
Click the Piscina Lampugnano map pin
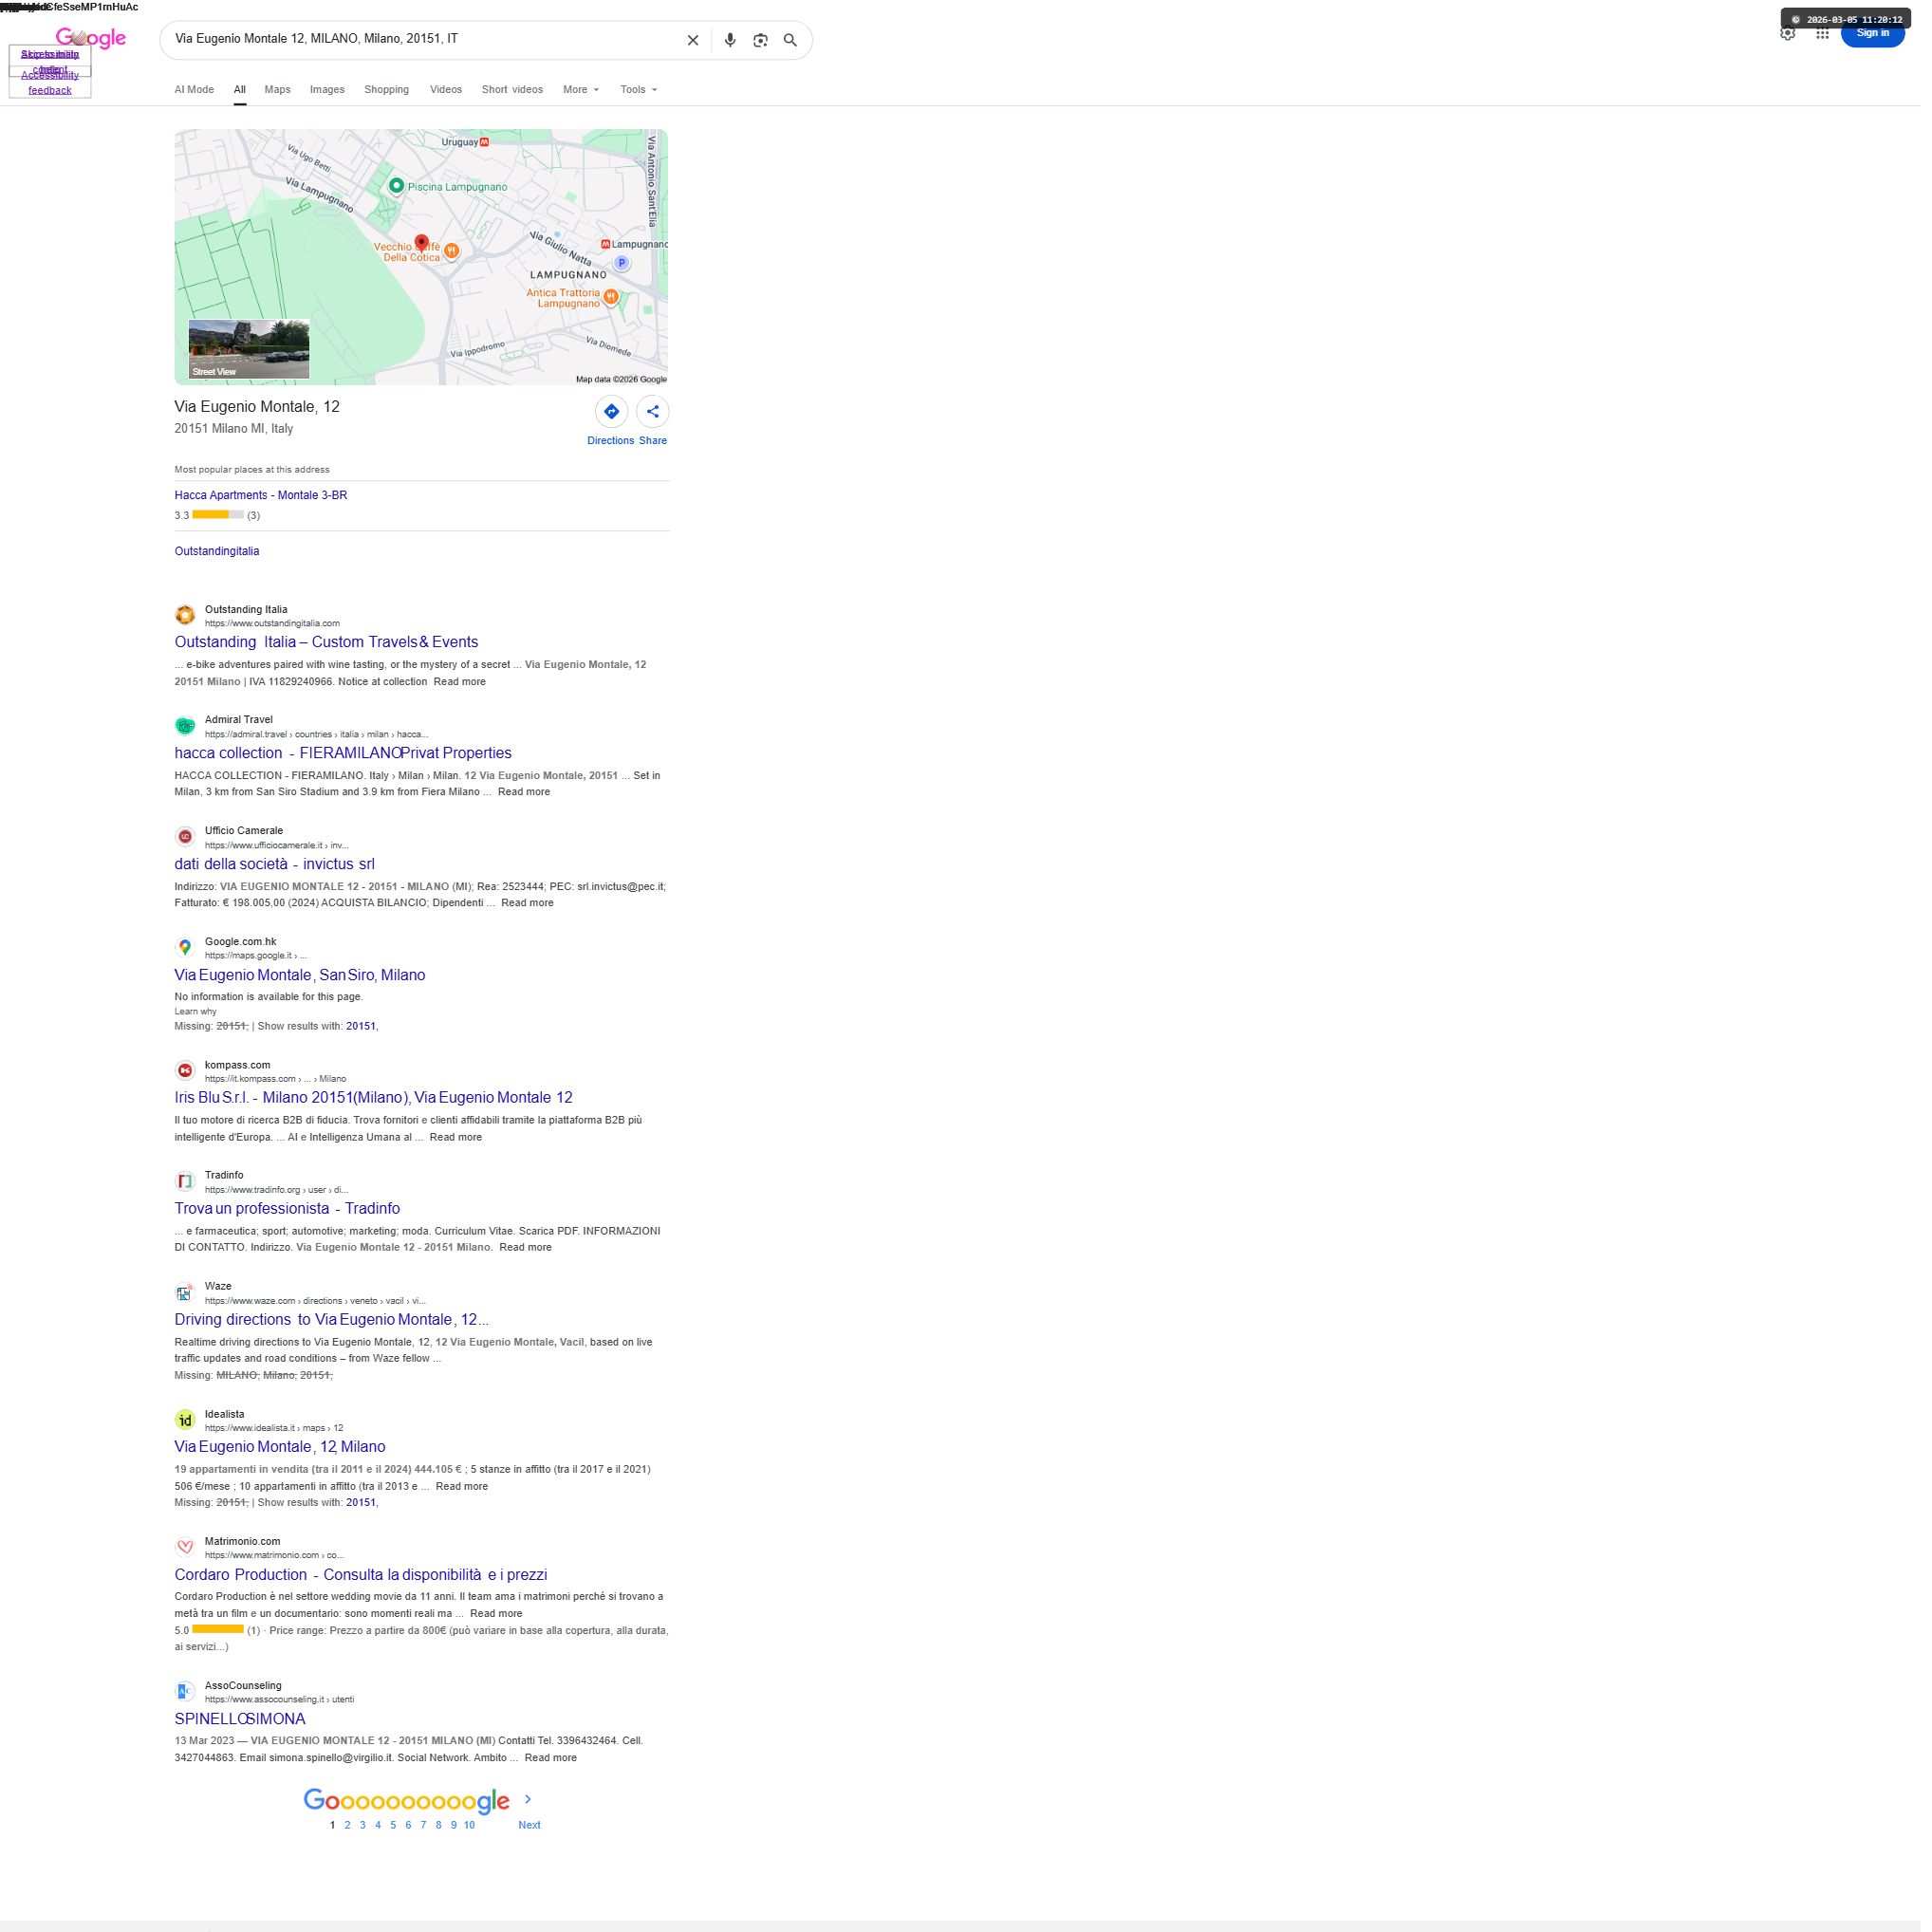(x=398, y=186)
